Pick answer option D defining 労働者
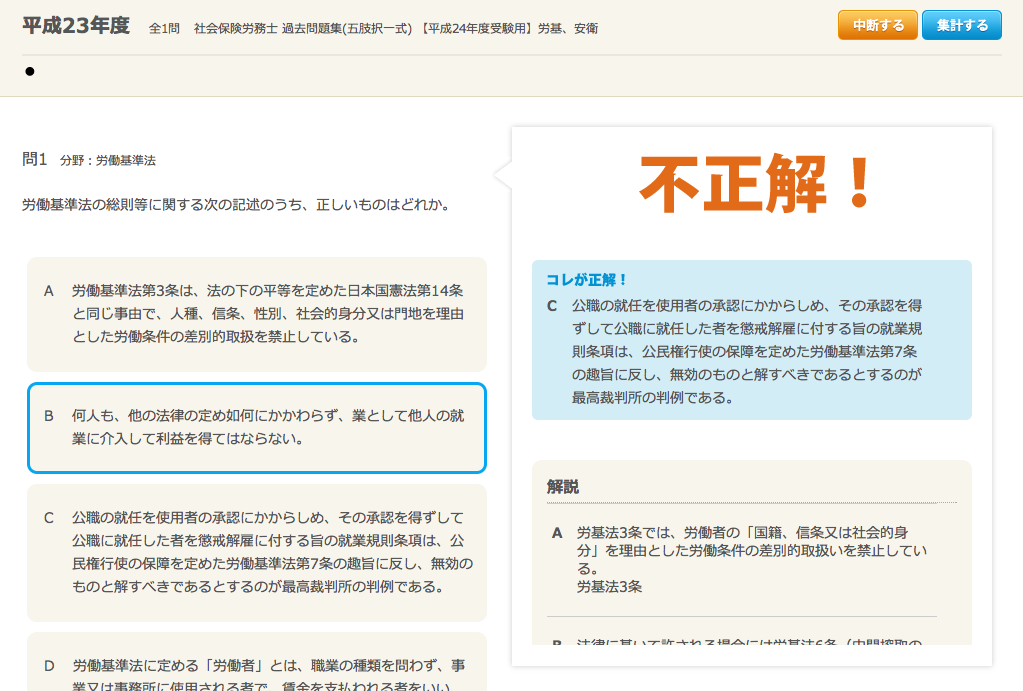The width and height of the screenshot is (1023, 691). [256, 672]
